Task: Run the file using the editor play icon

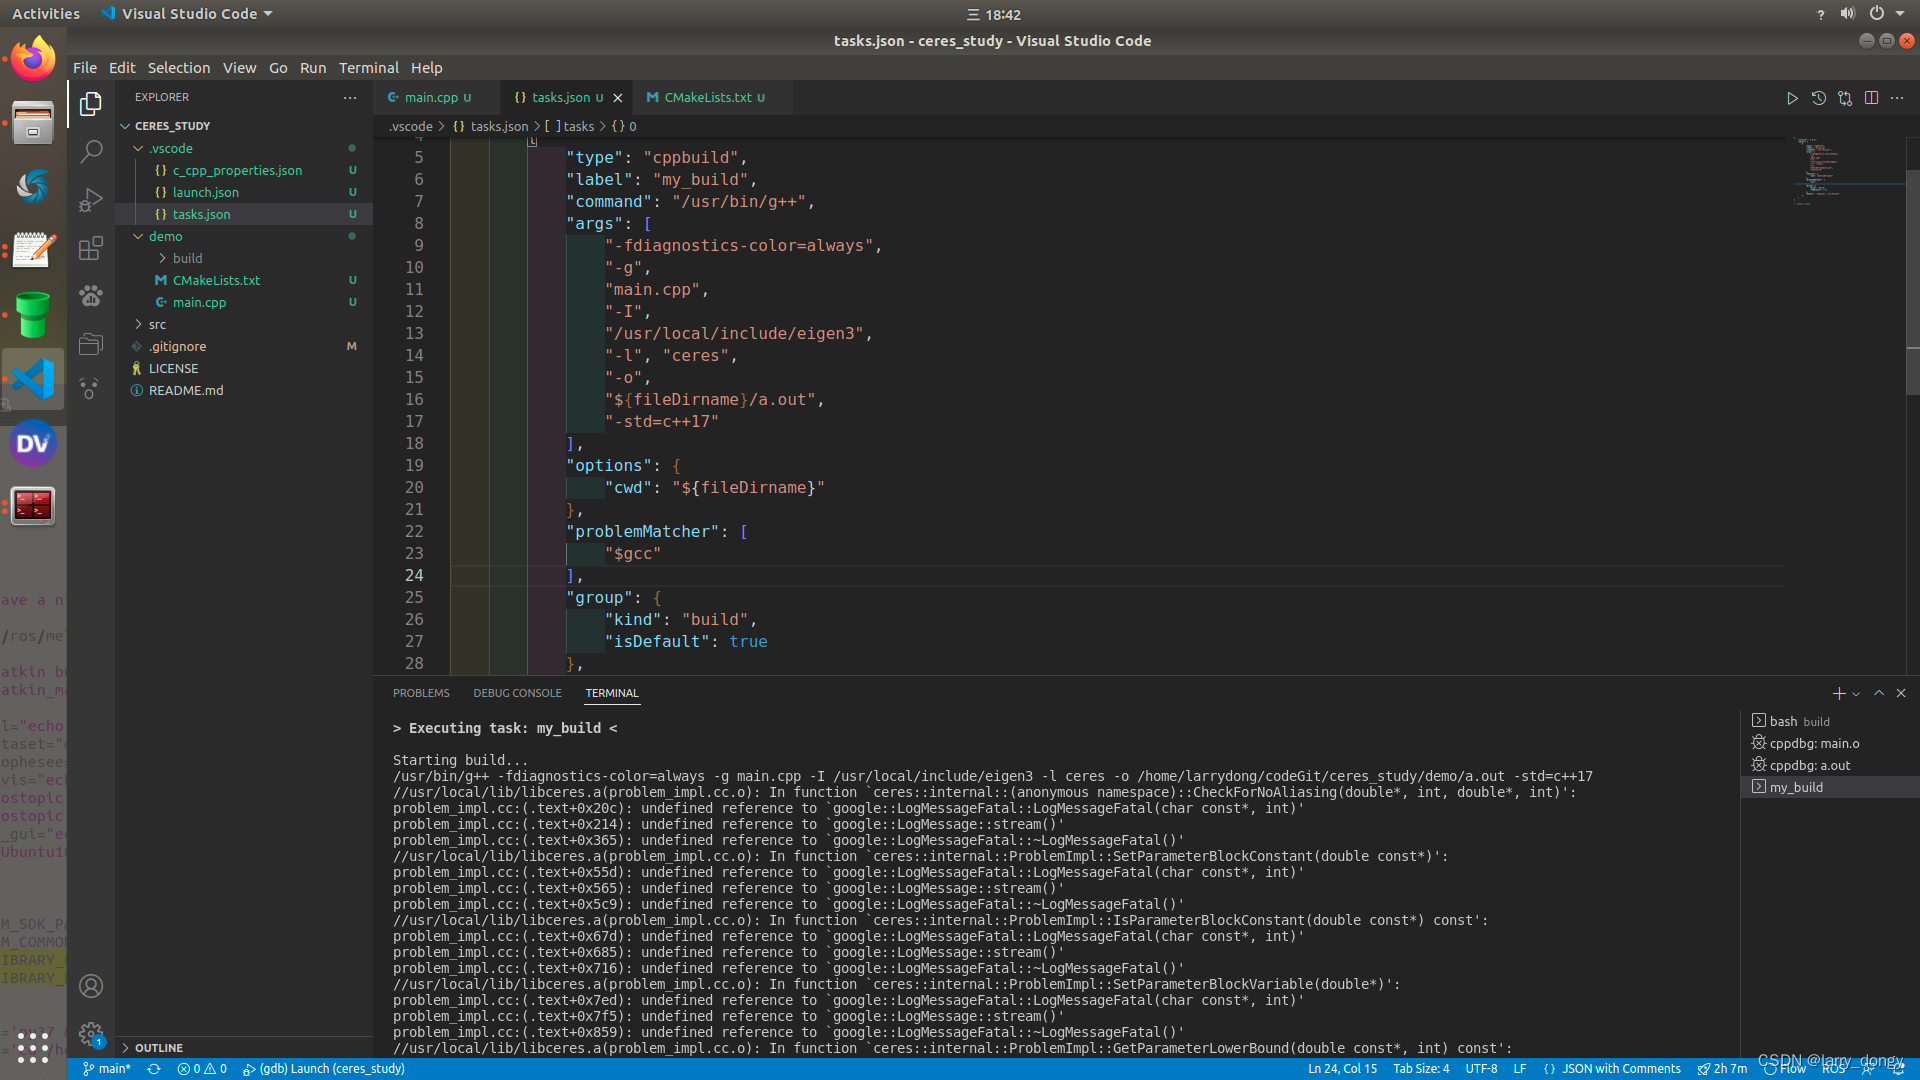Action: coord(1793,98)
